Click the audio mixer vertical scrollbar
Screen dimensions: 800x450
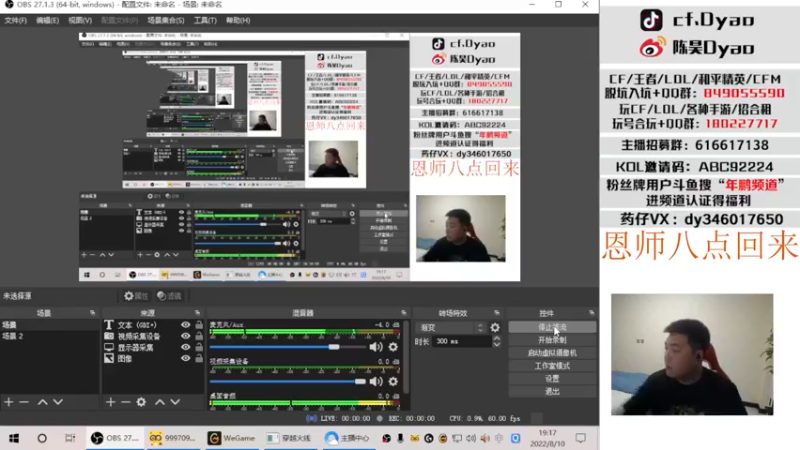click(406, 357)
